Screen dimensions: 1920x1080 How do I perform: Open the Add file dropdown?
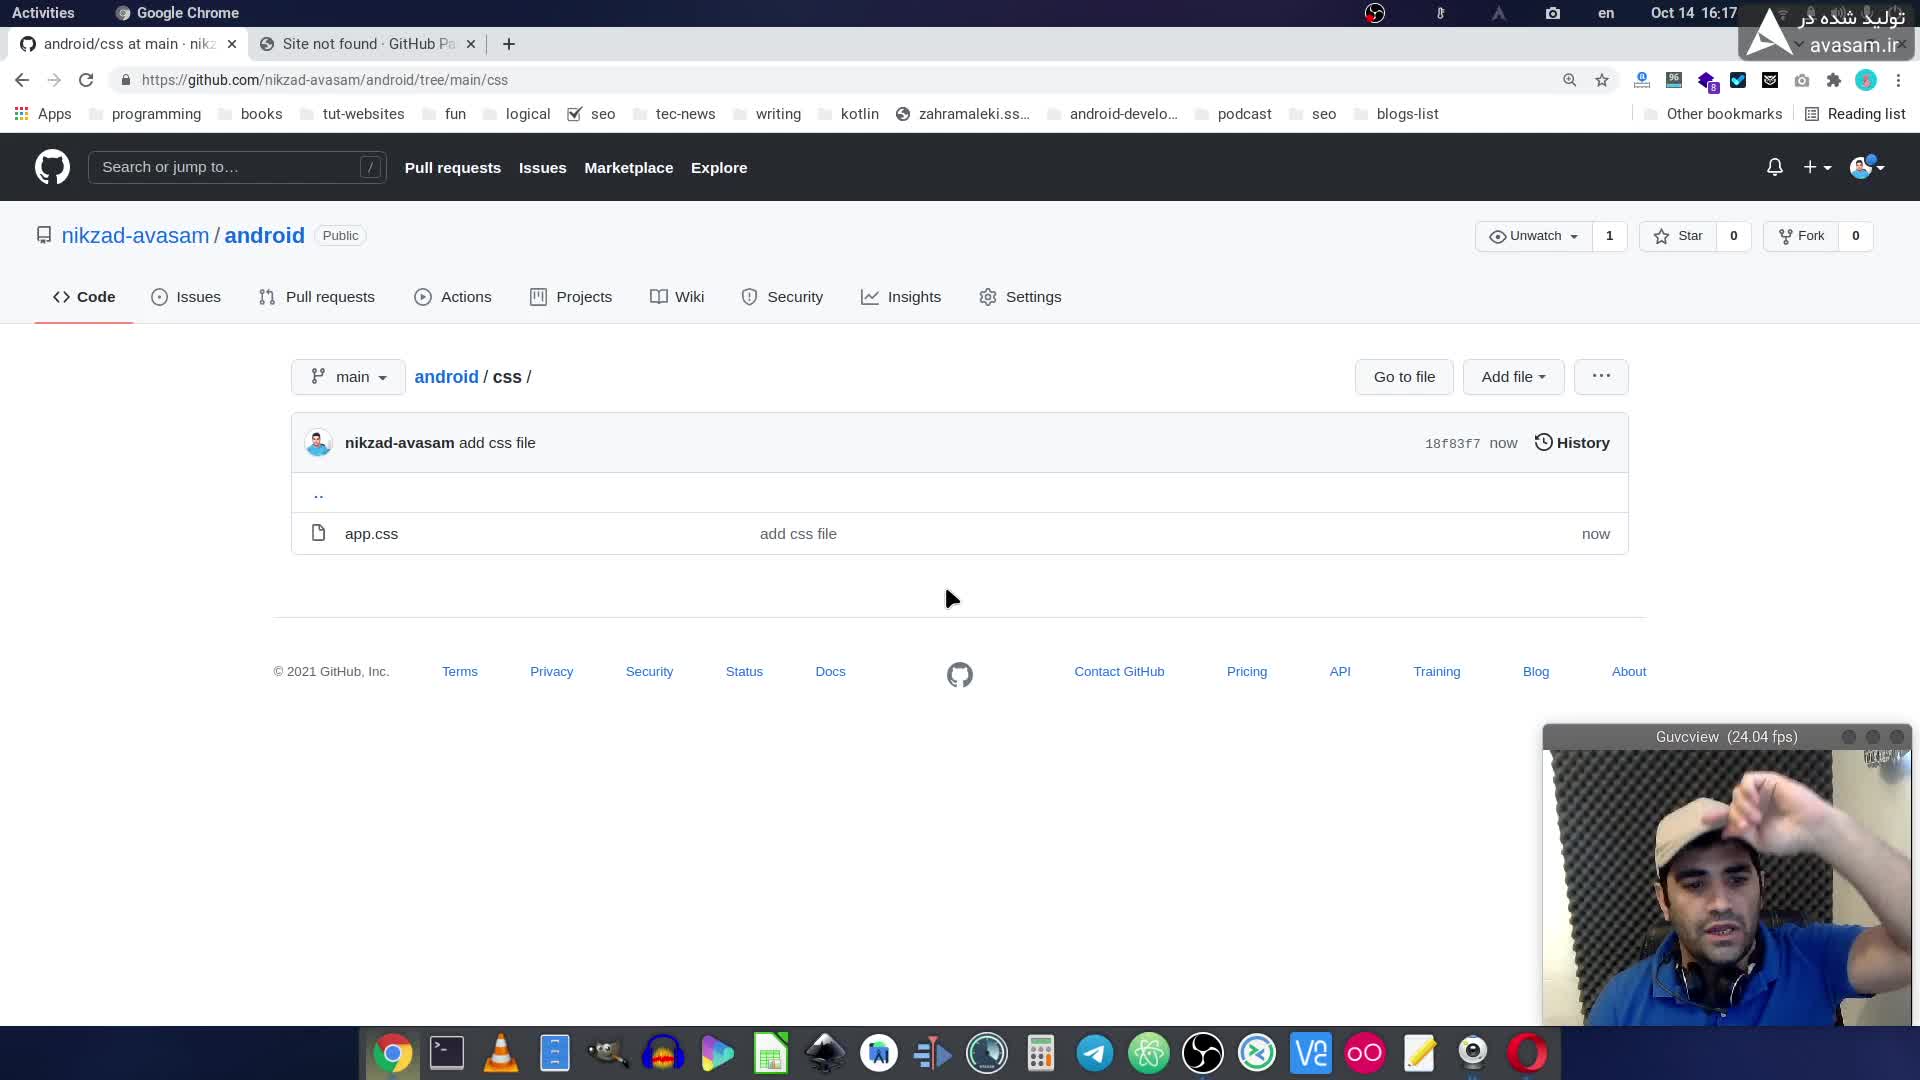click(x=1512, y=377)
